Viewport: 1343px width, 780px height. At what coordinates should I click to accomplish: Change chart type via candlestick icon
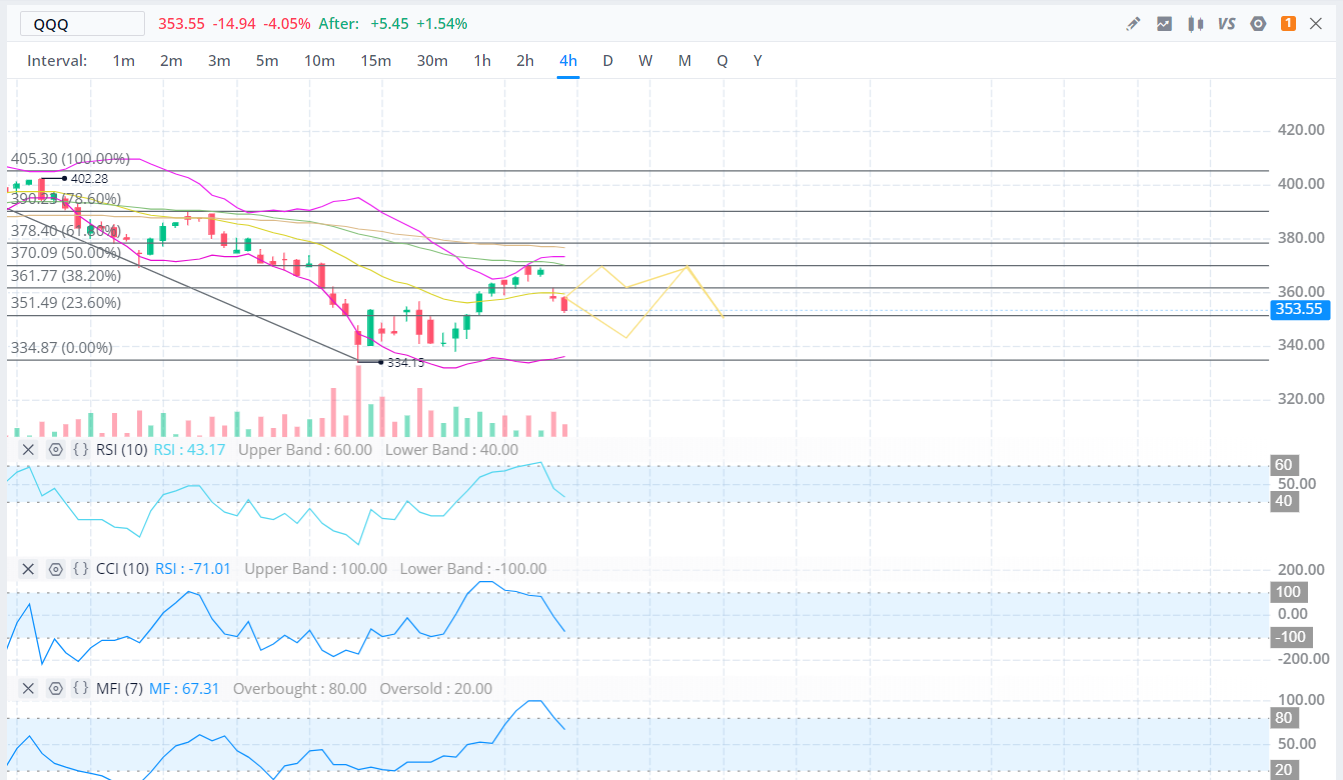(x=1195, y=23)
